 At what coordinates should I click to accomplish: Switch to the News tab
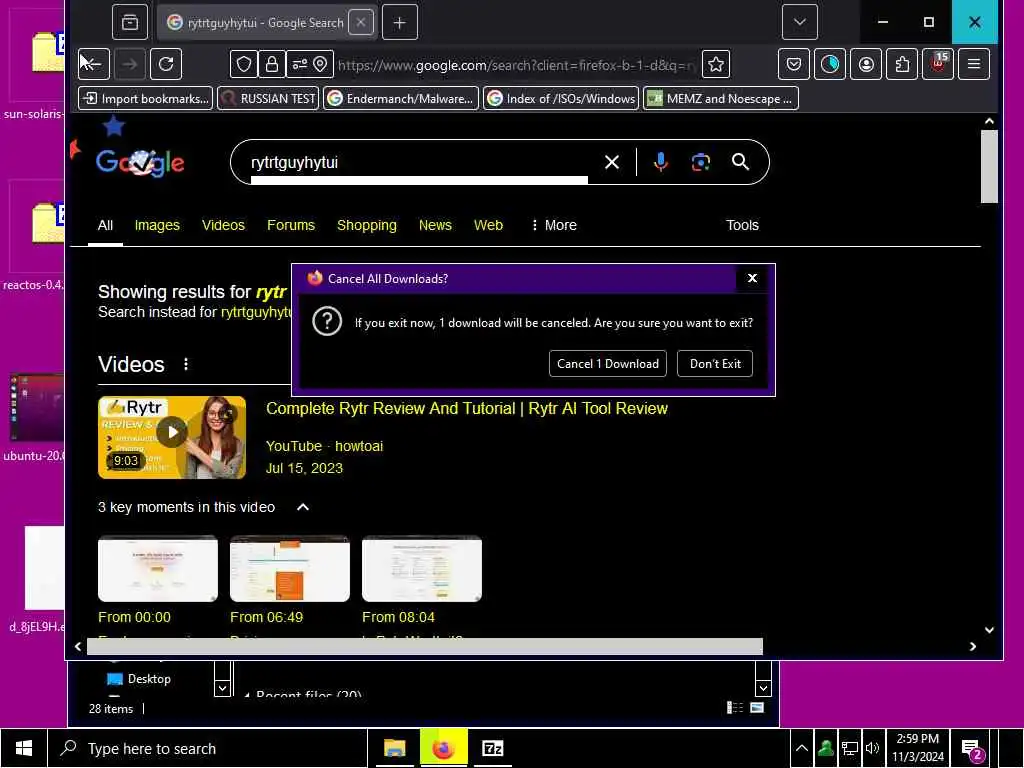pyautogui.click(x=435, y=225)
